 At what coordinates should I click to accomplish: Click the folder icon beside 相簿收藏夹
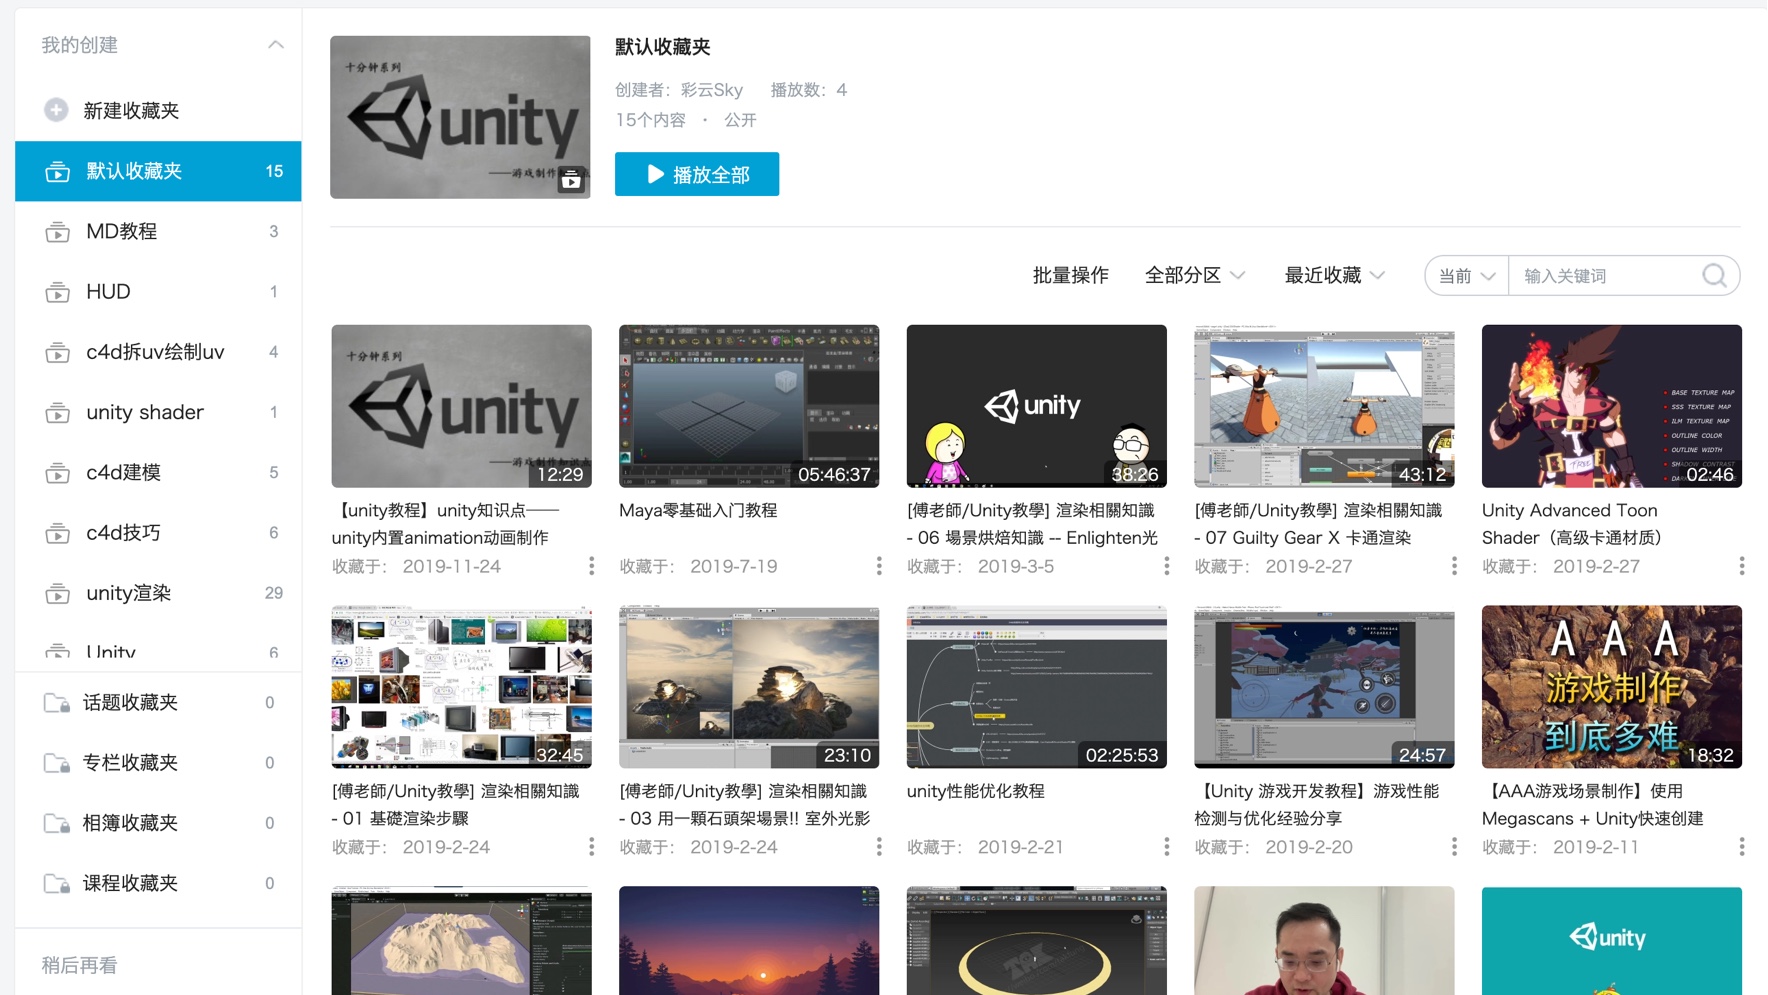tap(57, 823)
